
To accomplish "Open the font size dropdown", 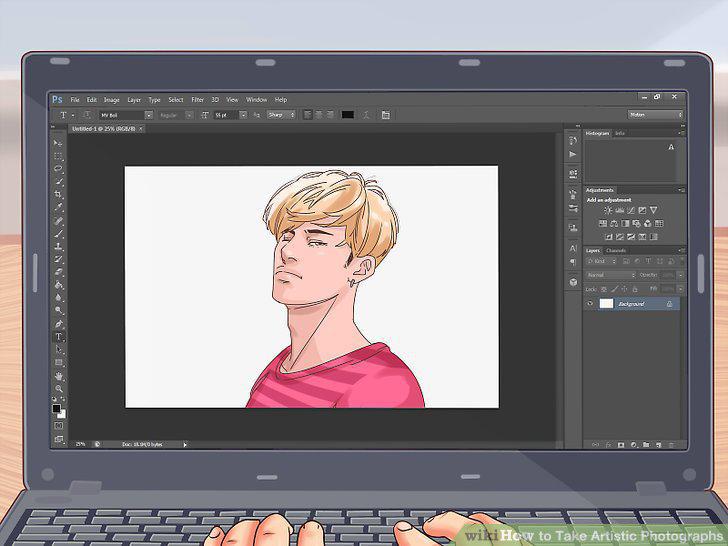I will [x=243, y=115].
